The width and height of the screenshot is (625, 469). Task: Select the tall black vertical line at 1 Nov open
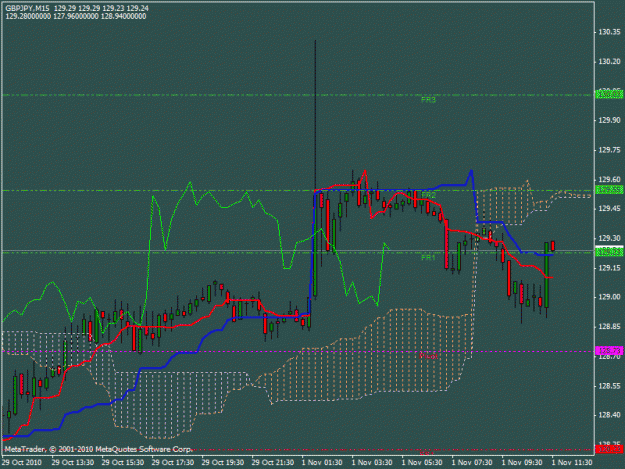[x=315, y=116]
